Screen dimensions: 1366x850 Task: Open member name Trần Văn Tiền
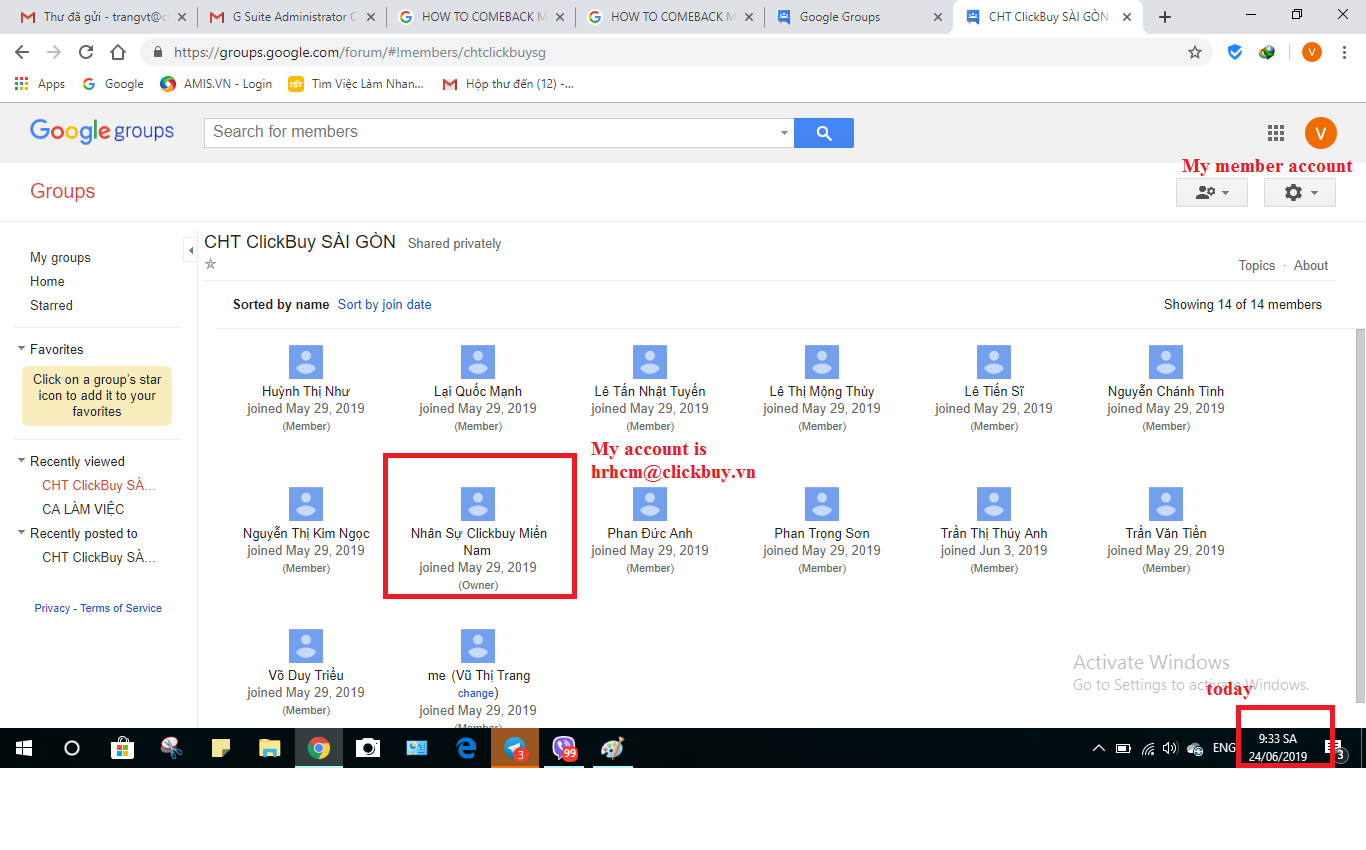coord(1166,533)
